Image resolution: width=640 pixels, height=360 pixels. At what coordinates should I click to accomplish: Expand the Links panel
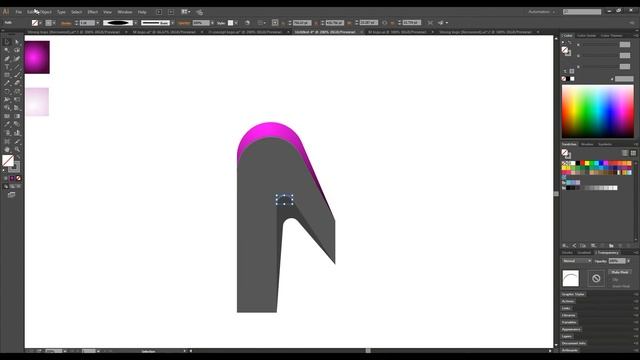(566, 308)
